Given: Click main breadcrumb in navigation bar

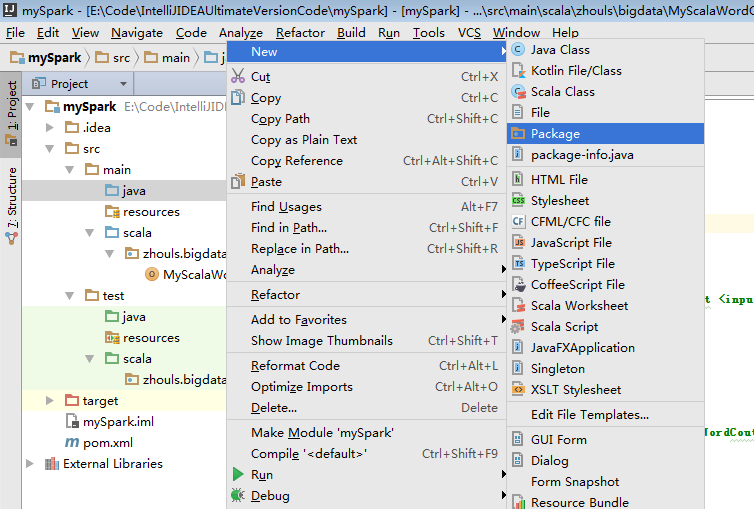Looking at the screenshot, I should pyautogui.click(x=167, y=58).
